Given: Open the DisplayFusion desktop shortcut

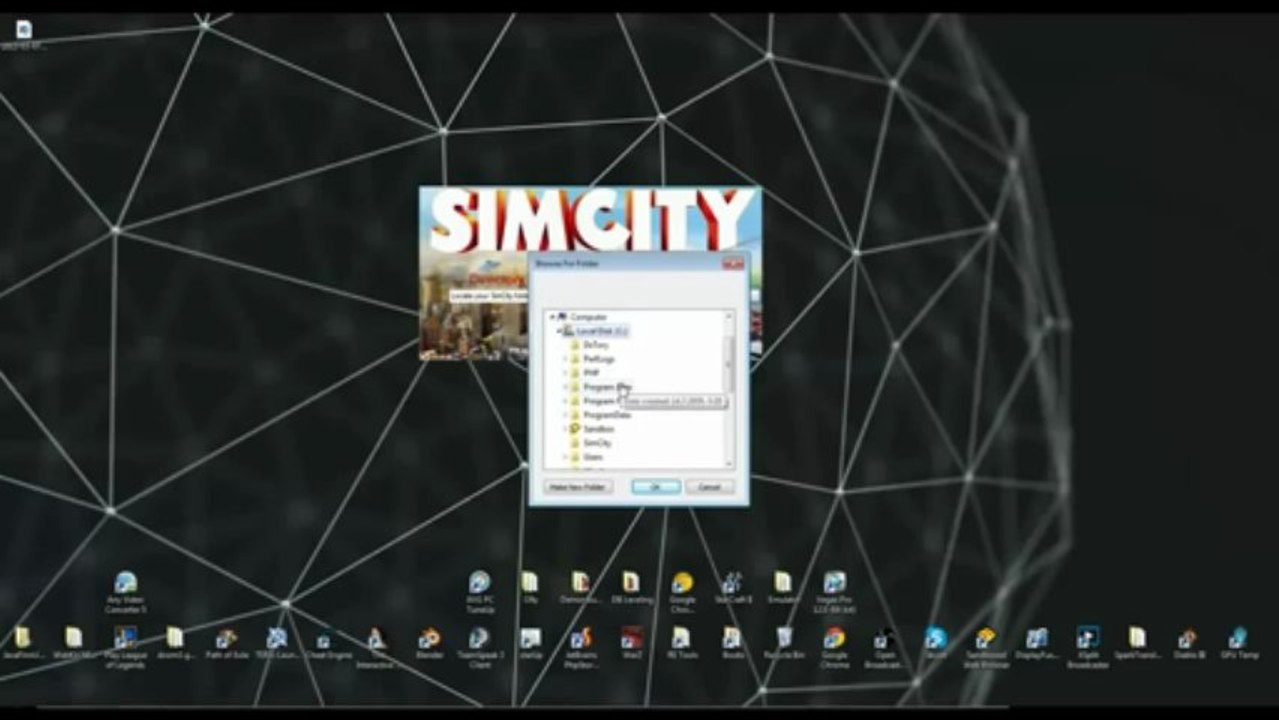Looking at the screenshot, I should click(1037, 644).
